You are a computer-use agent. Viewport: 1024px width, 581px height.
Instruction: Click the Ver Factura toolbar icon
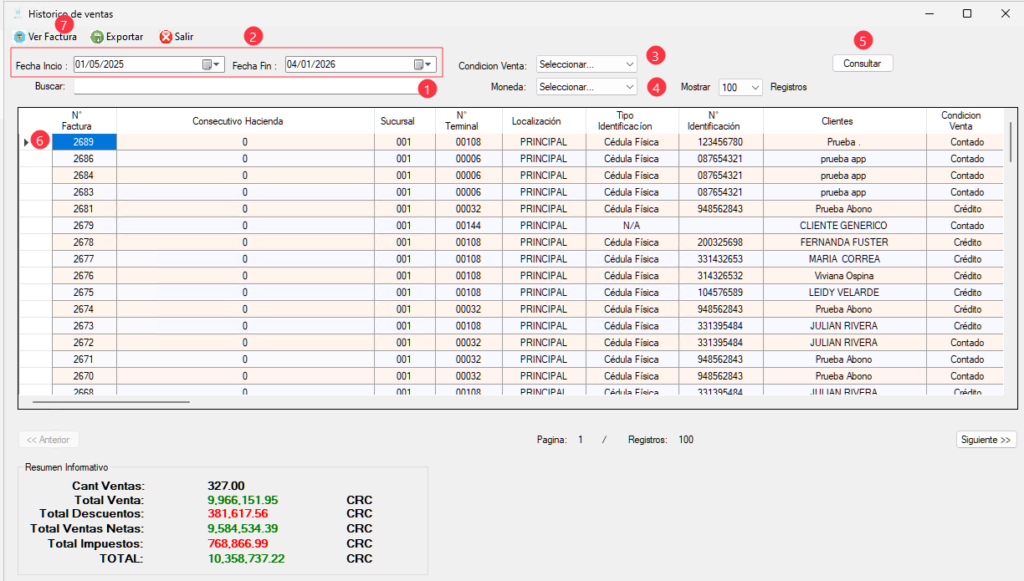pos(20,37)
